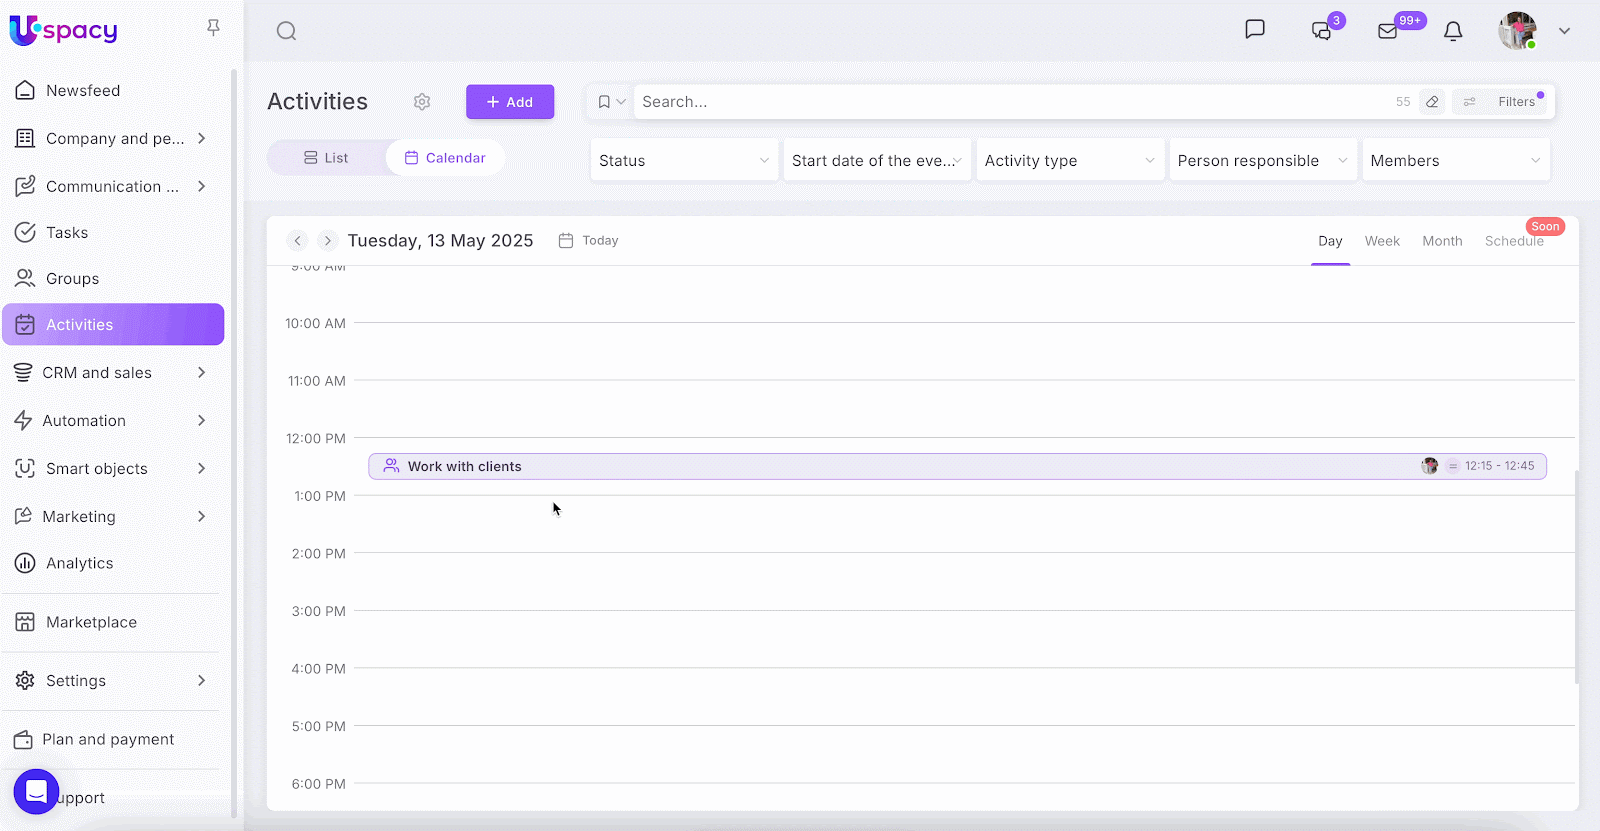Select the Week calendar tab
Viewport: 1600px width, 831px height.
tap(1382, 241)
